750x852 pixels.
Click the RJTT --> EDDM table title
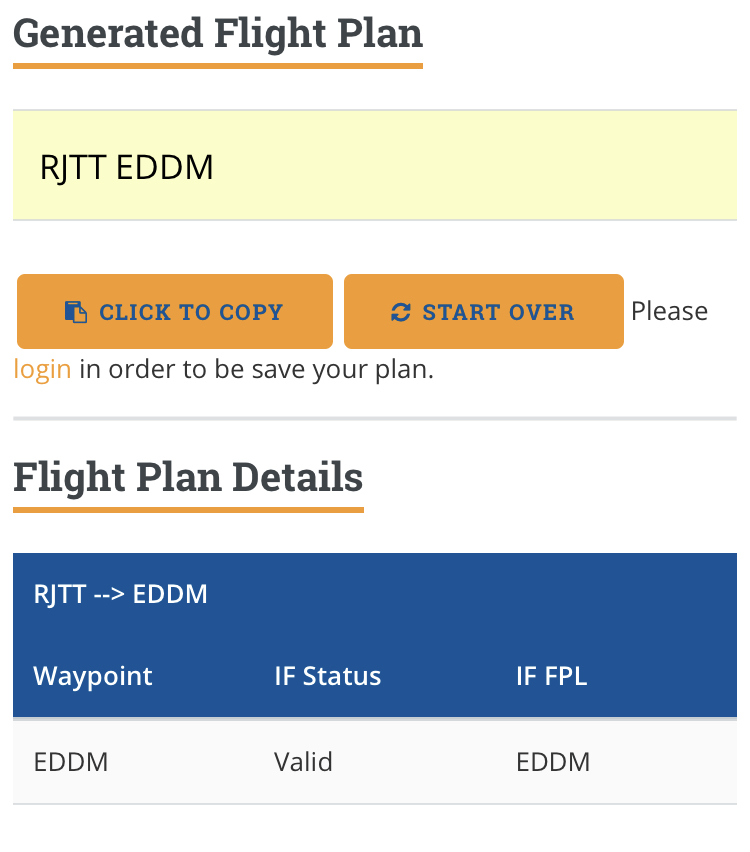120,594
